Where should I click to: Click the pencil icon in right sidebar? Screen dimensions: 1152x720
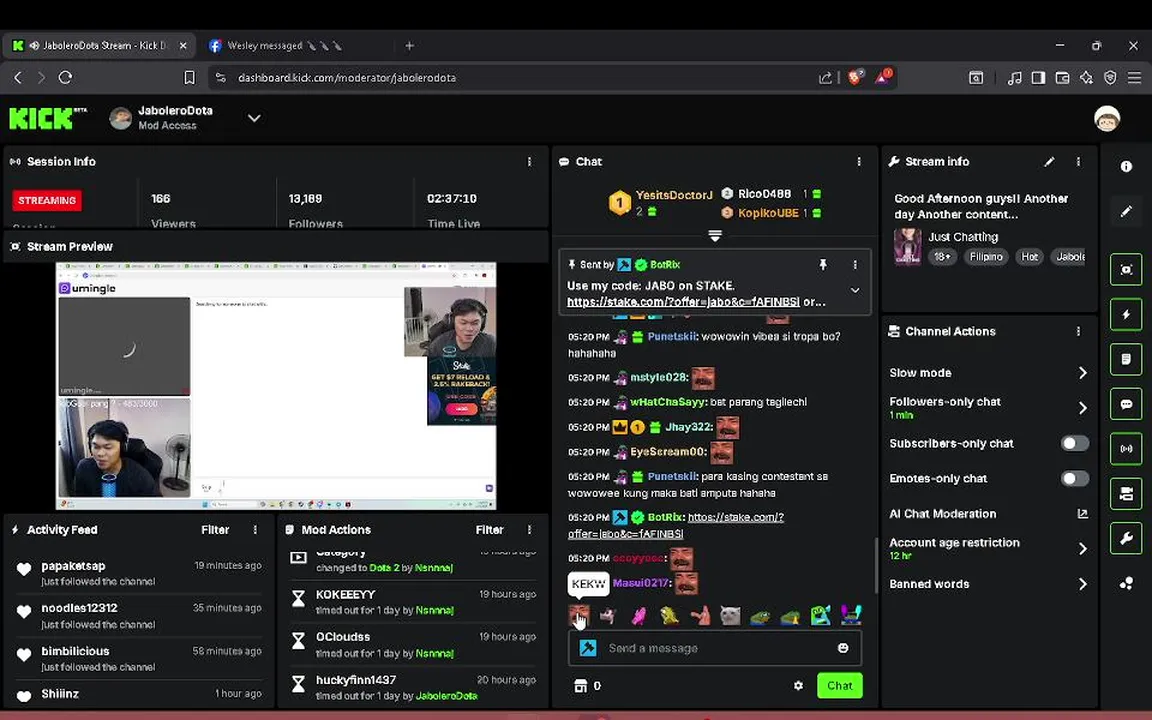[1126, 212]
